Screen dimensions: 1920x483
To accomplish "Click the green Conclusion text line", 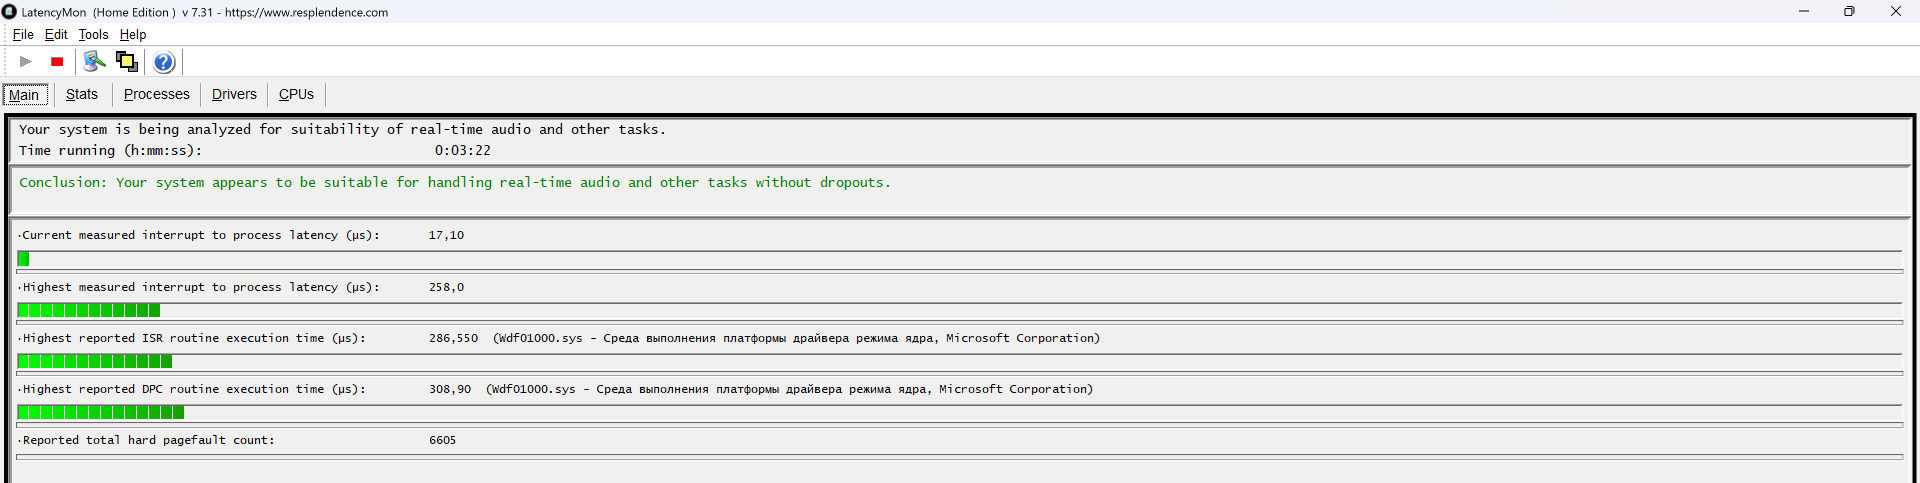I will tap(454, 182).
